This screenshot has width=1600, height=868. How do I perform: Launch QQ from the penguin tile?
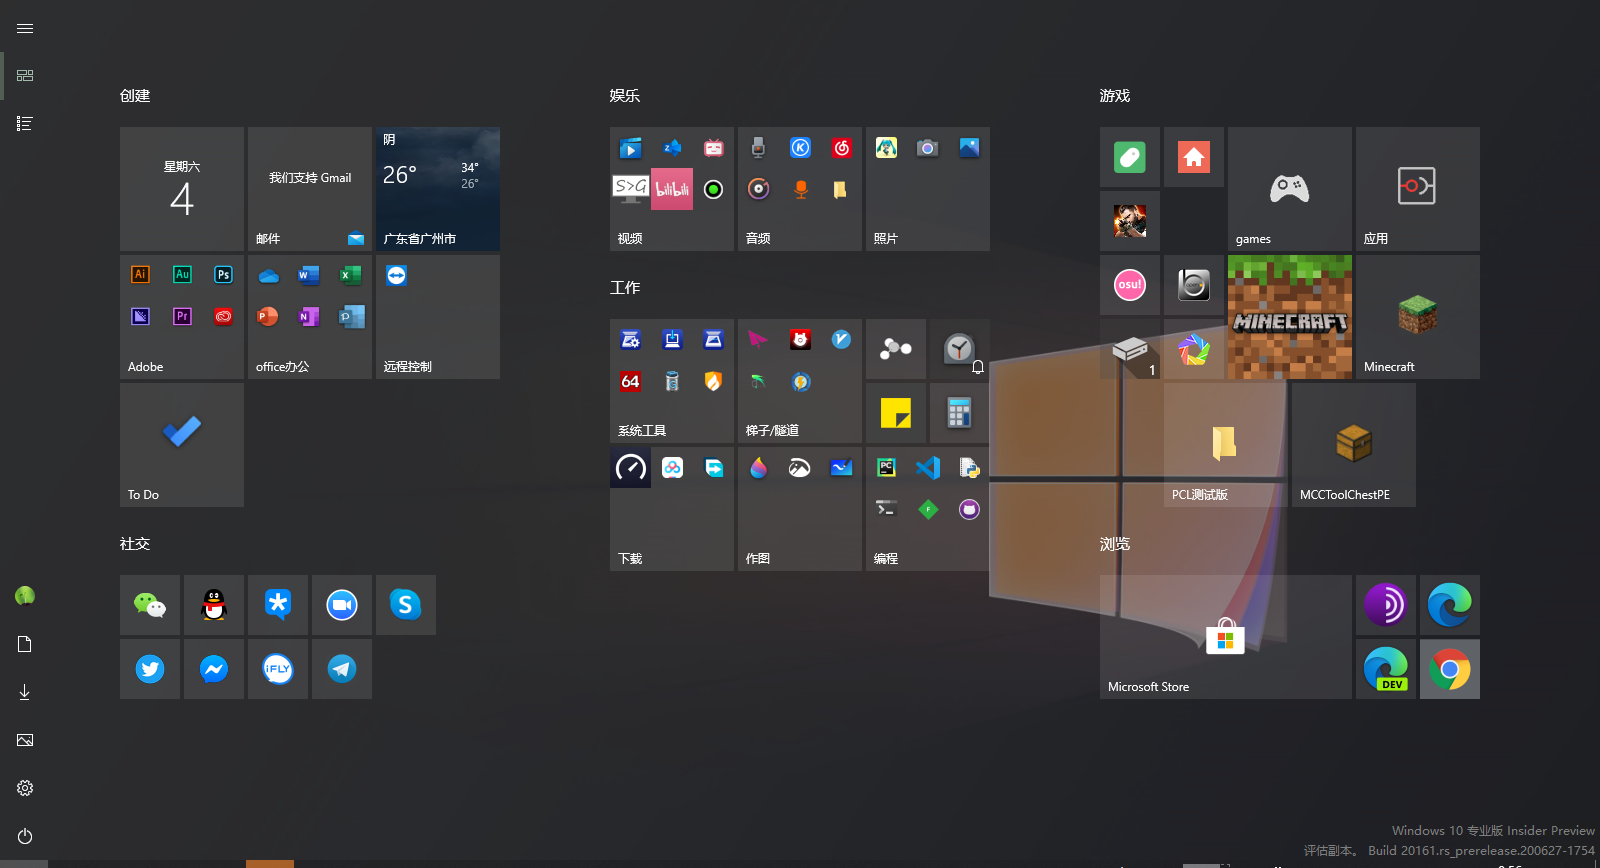coord(214,605)
